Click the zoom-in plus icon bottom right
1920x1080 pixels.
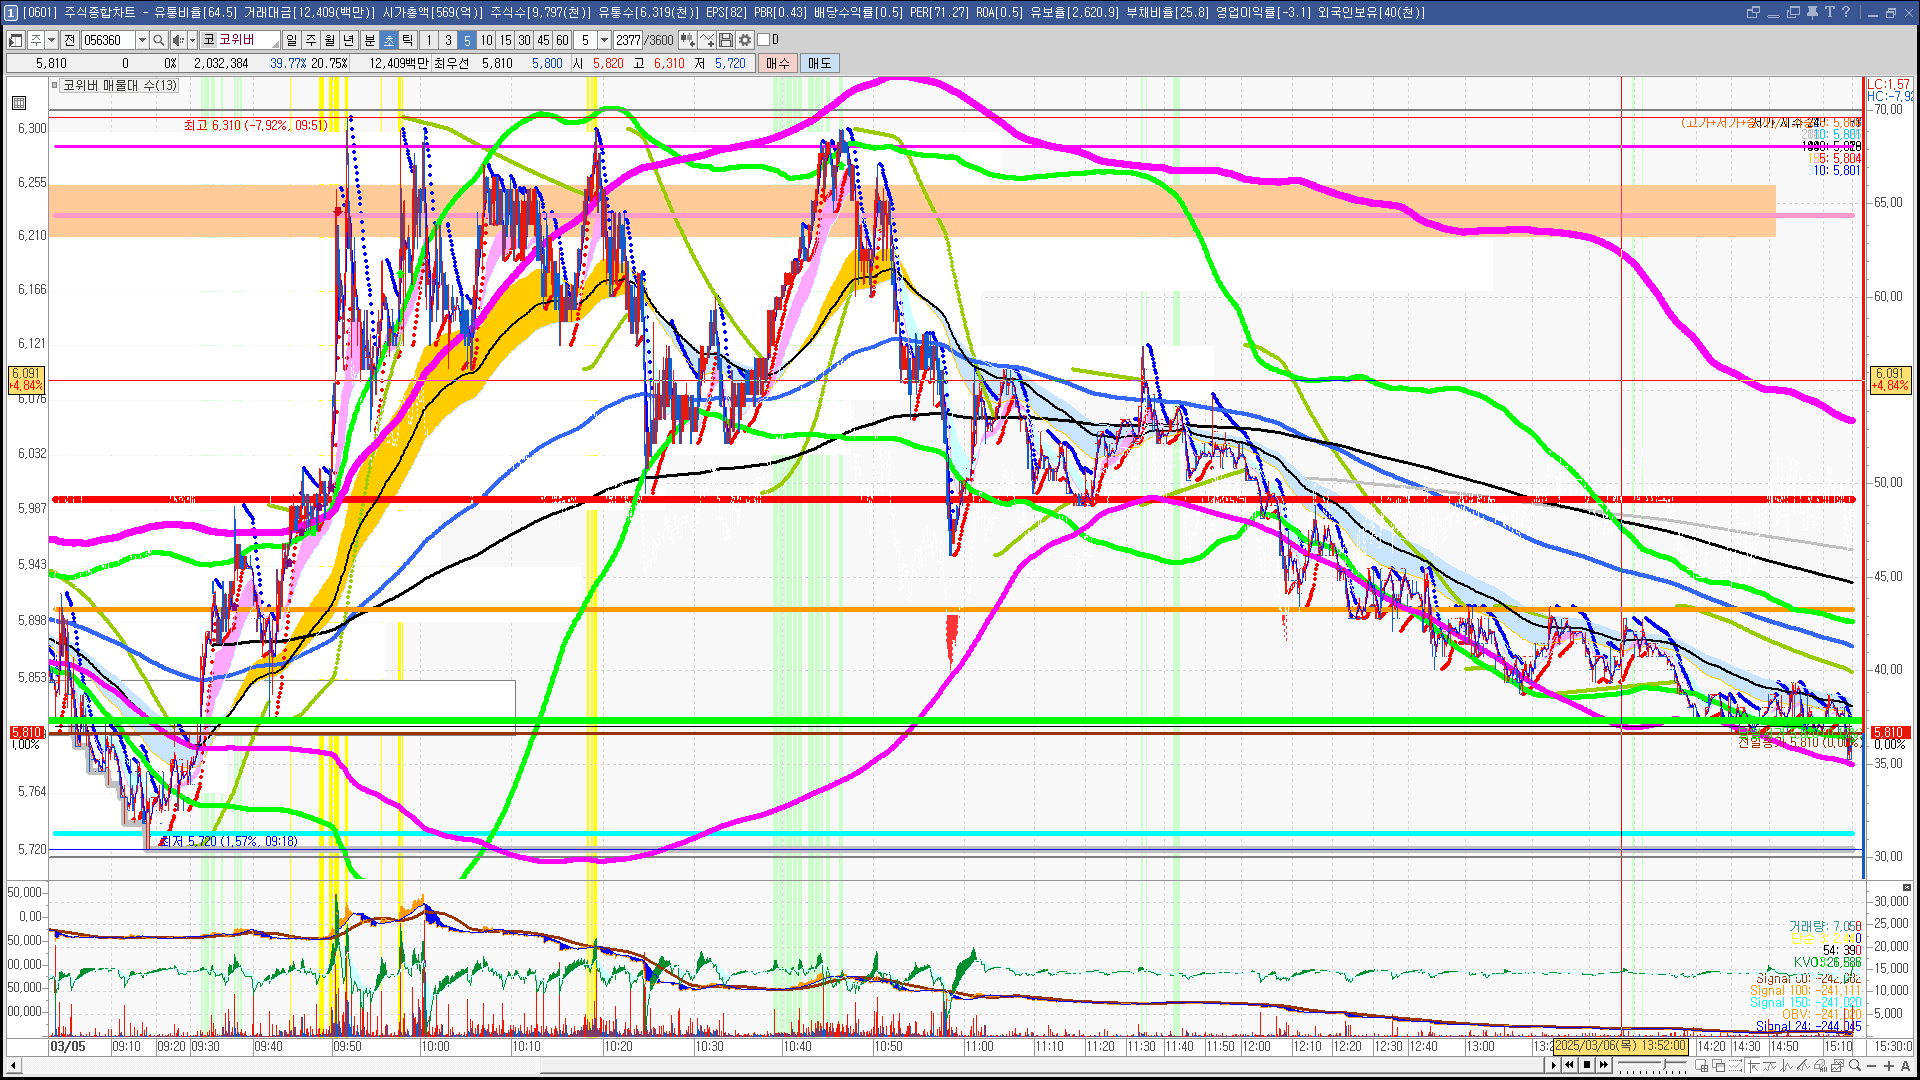pyautogui.click(x=1888, y=1065)
